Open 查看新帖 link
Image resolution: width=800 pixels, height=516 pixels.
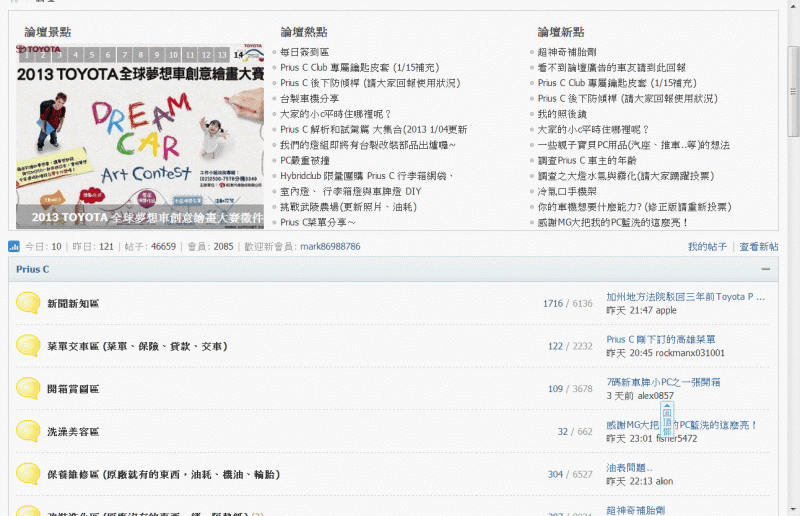point(759,247)
